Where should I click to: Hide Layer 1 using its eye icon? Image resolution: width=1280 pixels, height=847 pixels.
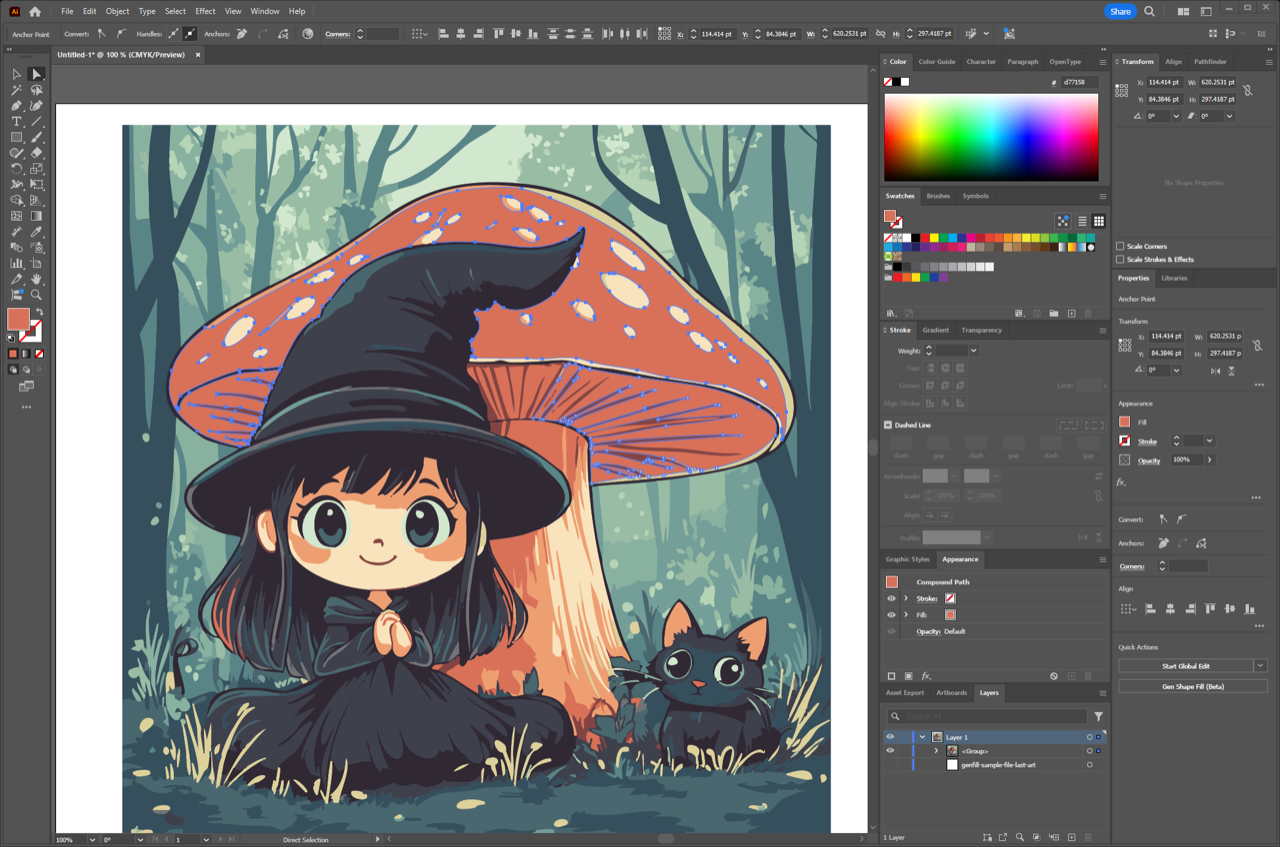[890, 737]
